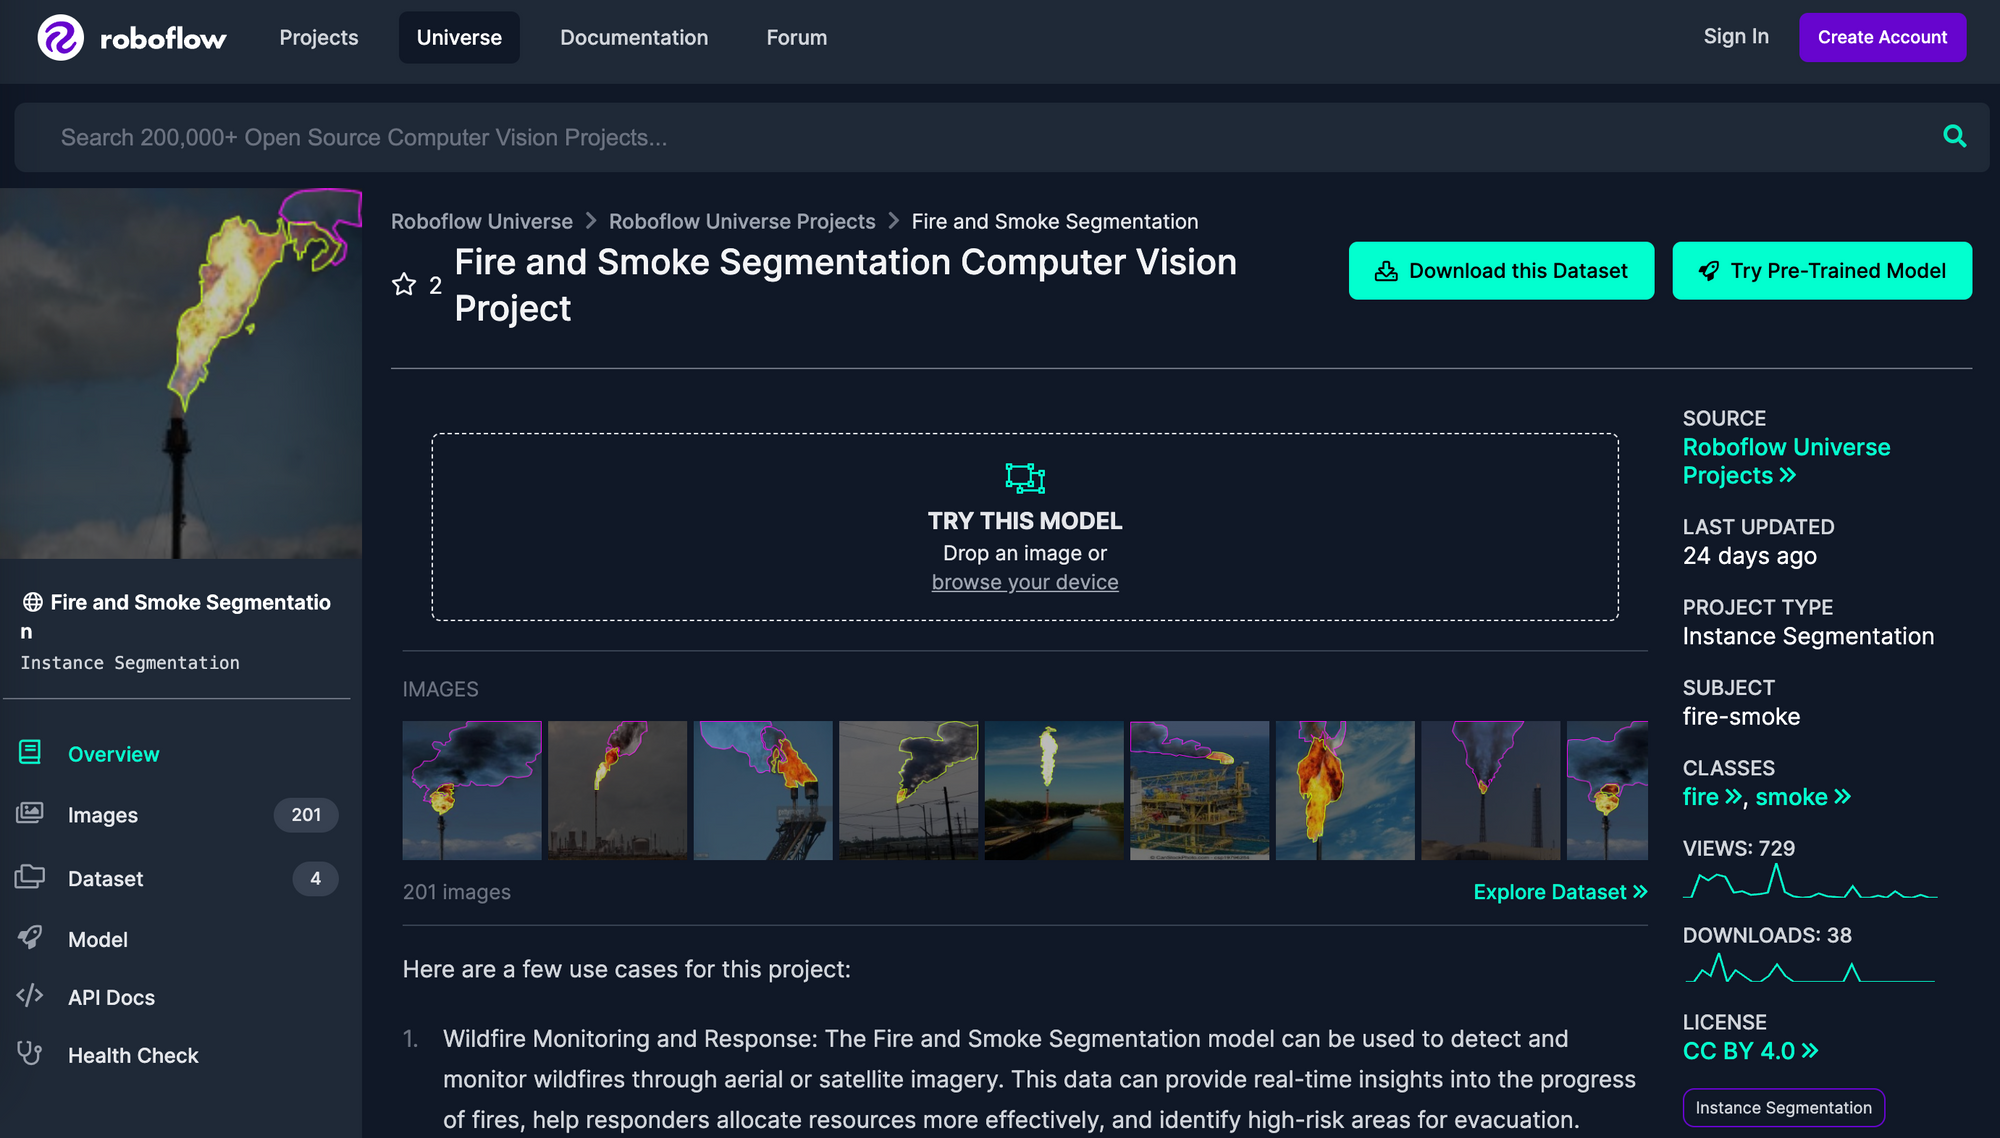The width and height of the screenshot is (2000, 1138).
Task: Open the first dataset image thumbnail
Action: [x=472, y=790]
